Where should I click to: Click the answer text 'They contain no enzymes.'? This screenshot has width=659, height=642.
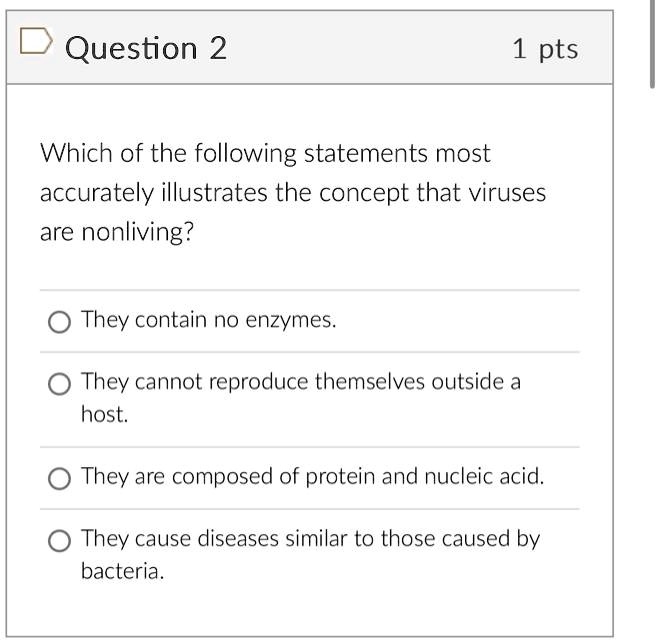tap(209, 320)
